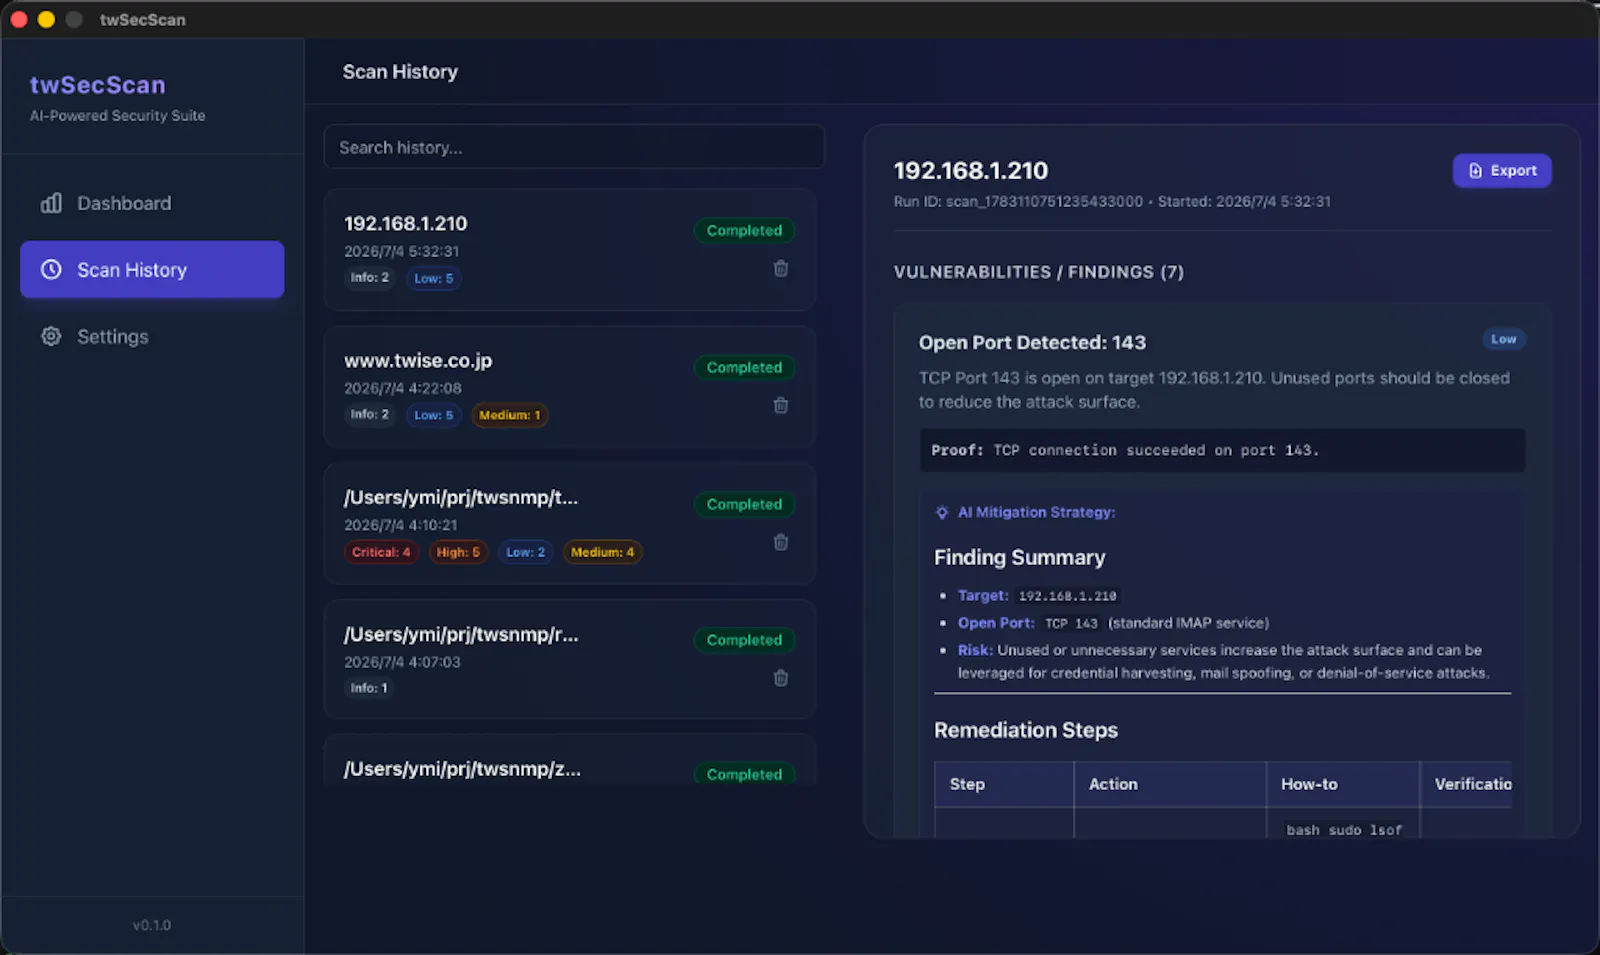Image resolution: width=1600 pixels, height=955 pixels.
Task: Delete the www.twise.co.jp scan entry
Action: point(781,405)
